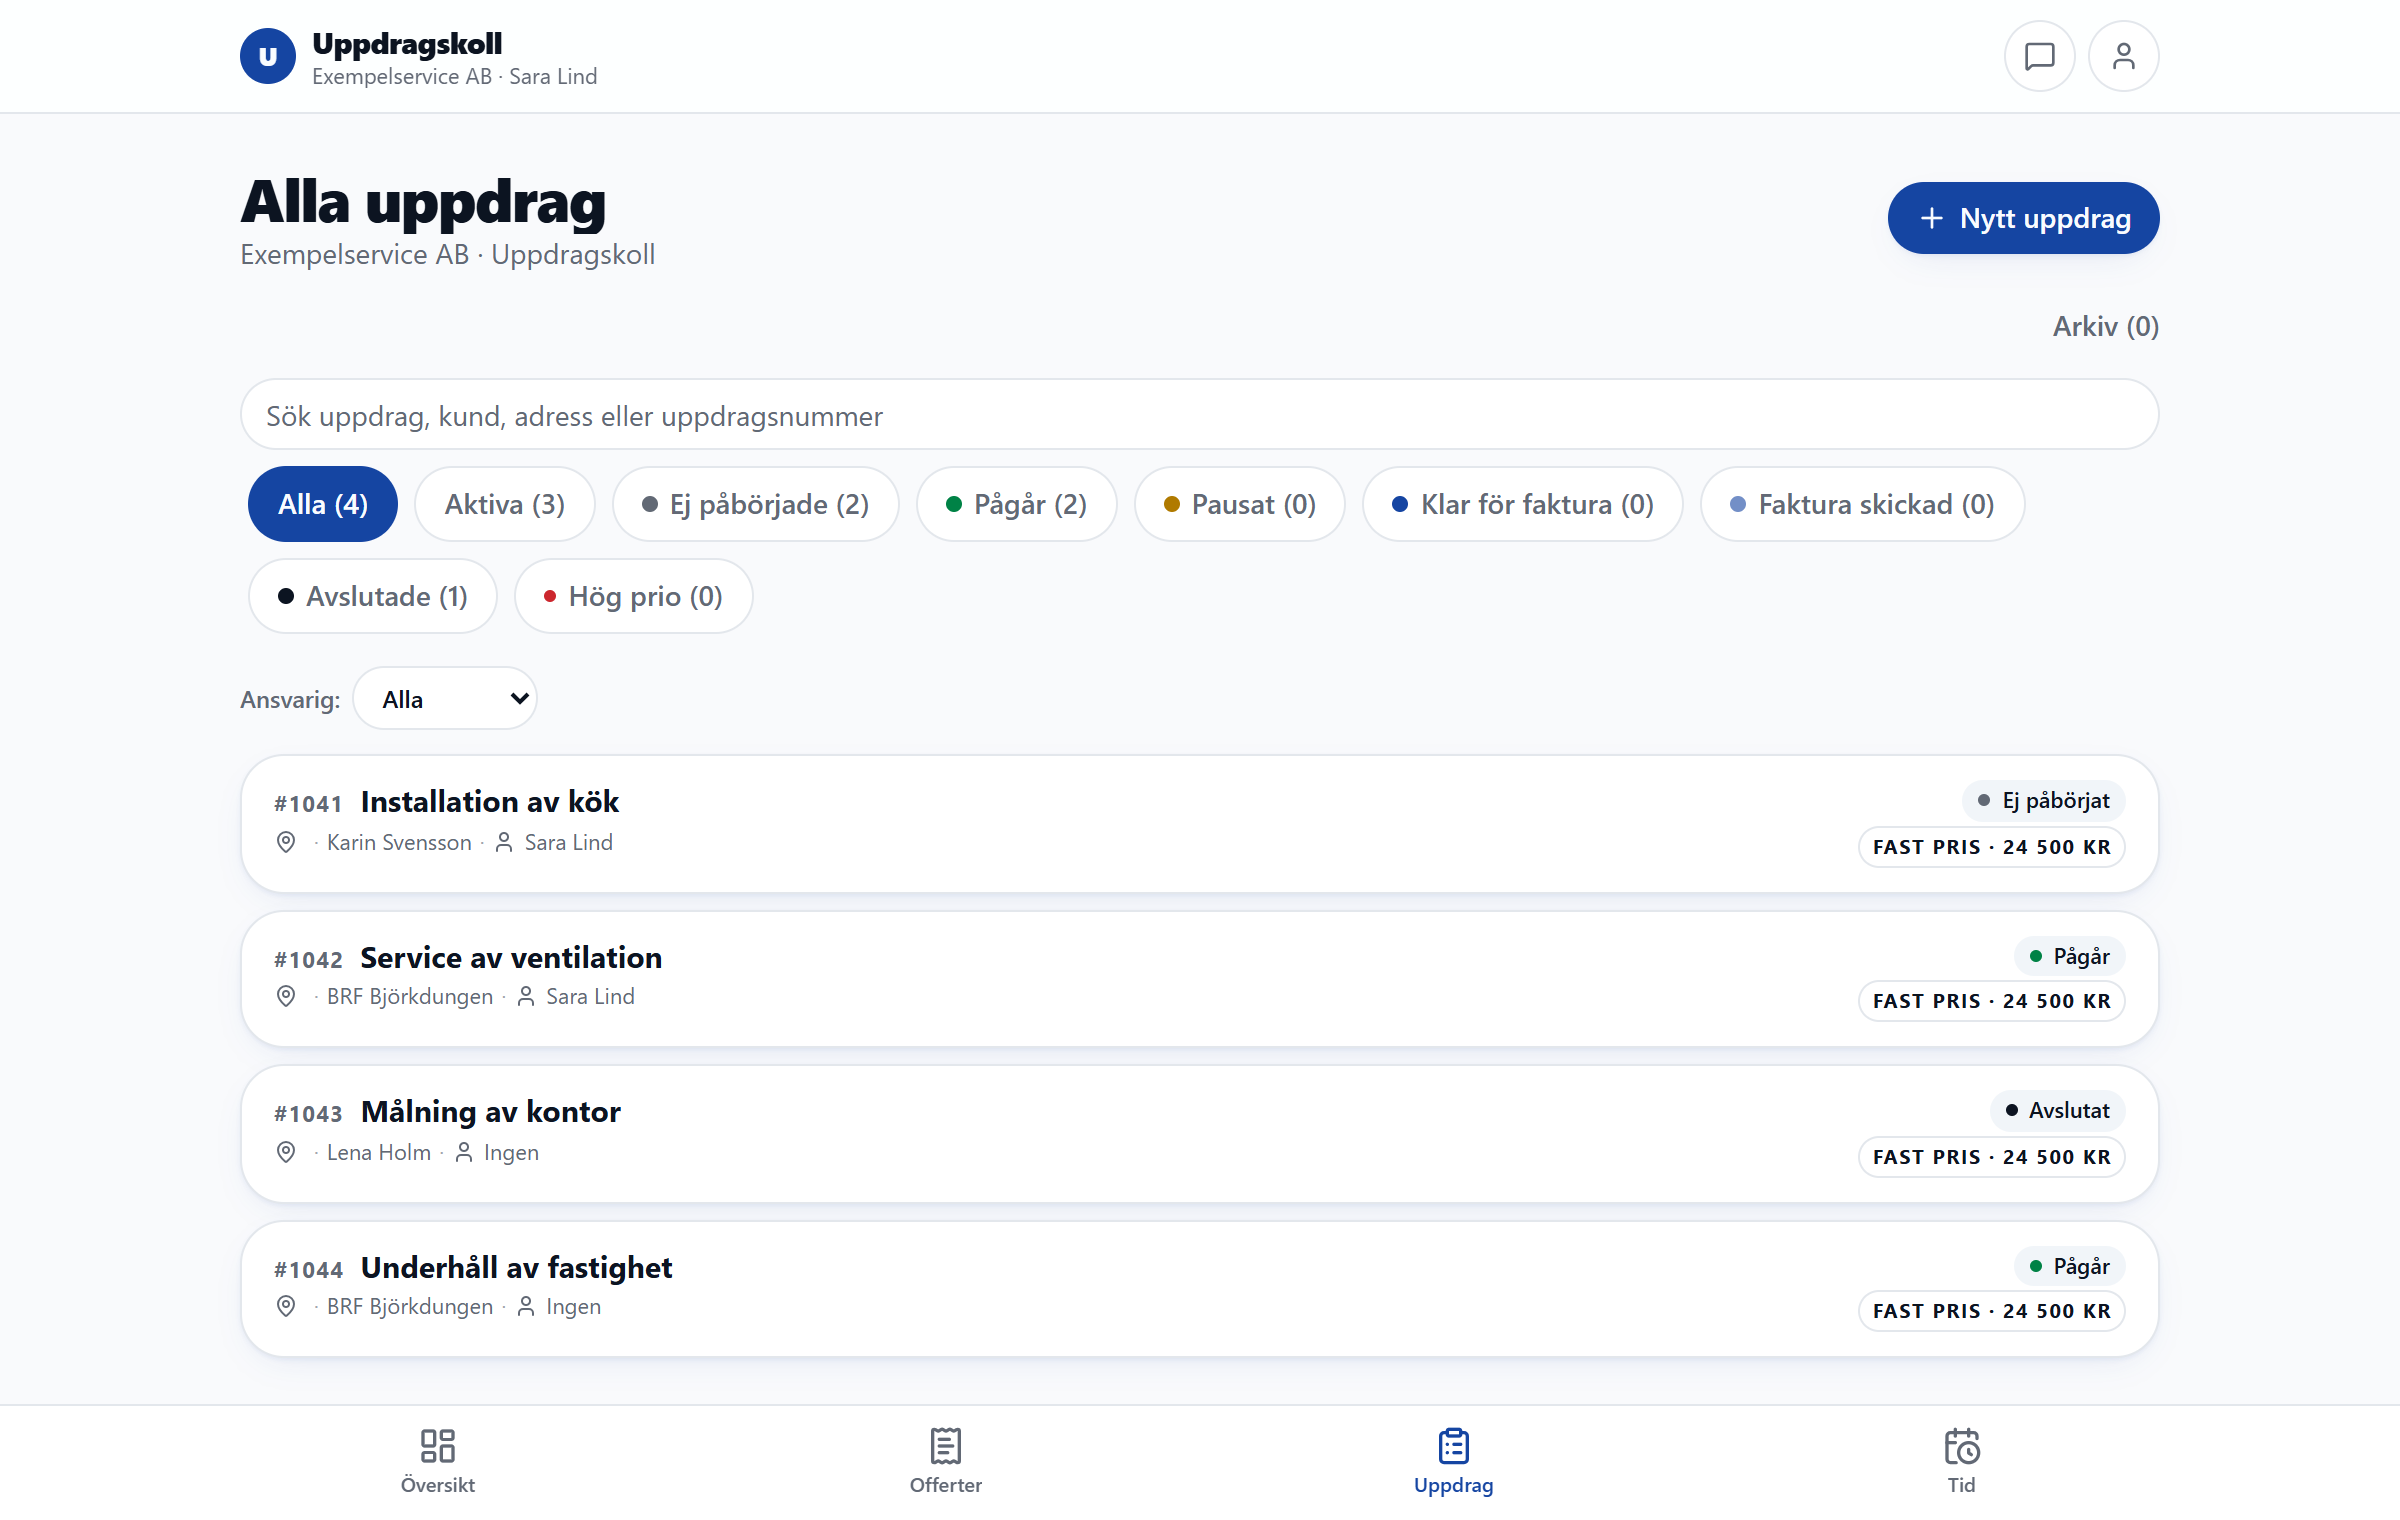
Task: Filter by Ej påbörjade (2)
Action: point(756,504)
